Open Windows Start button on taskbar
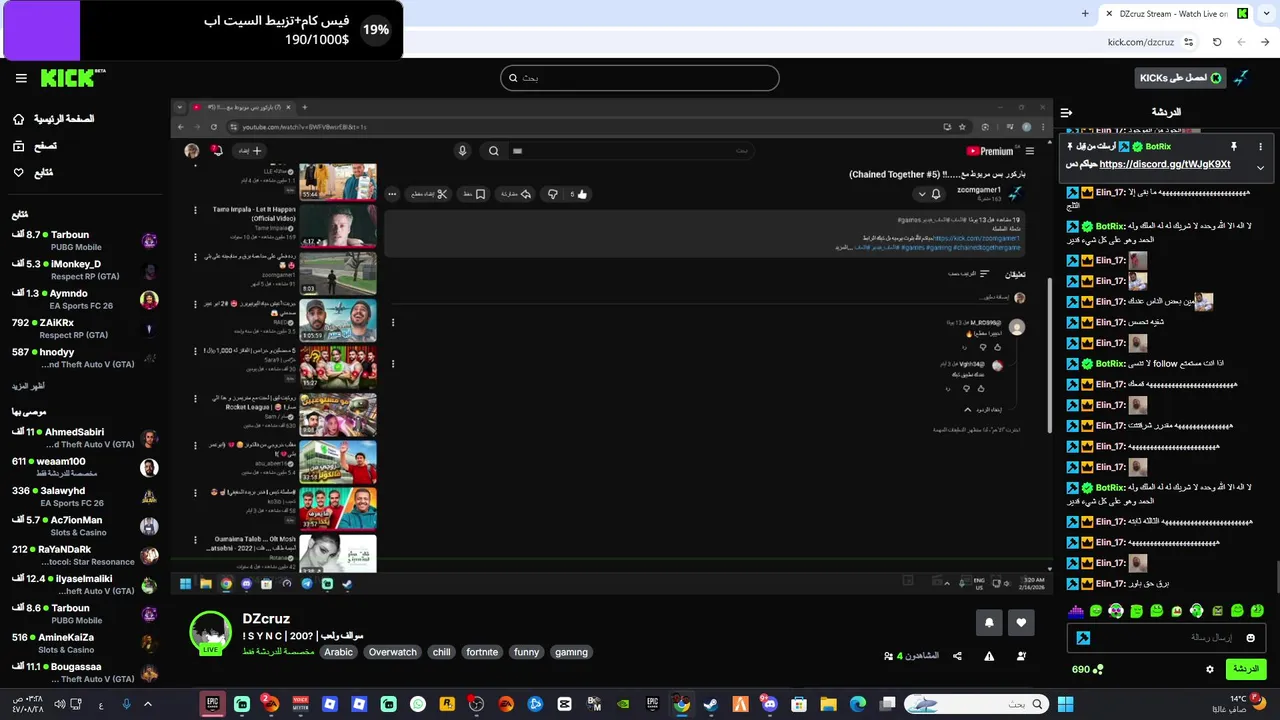 (x=1065, y=704)
